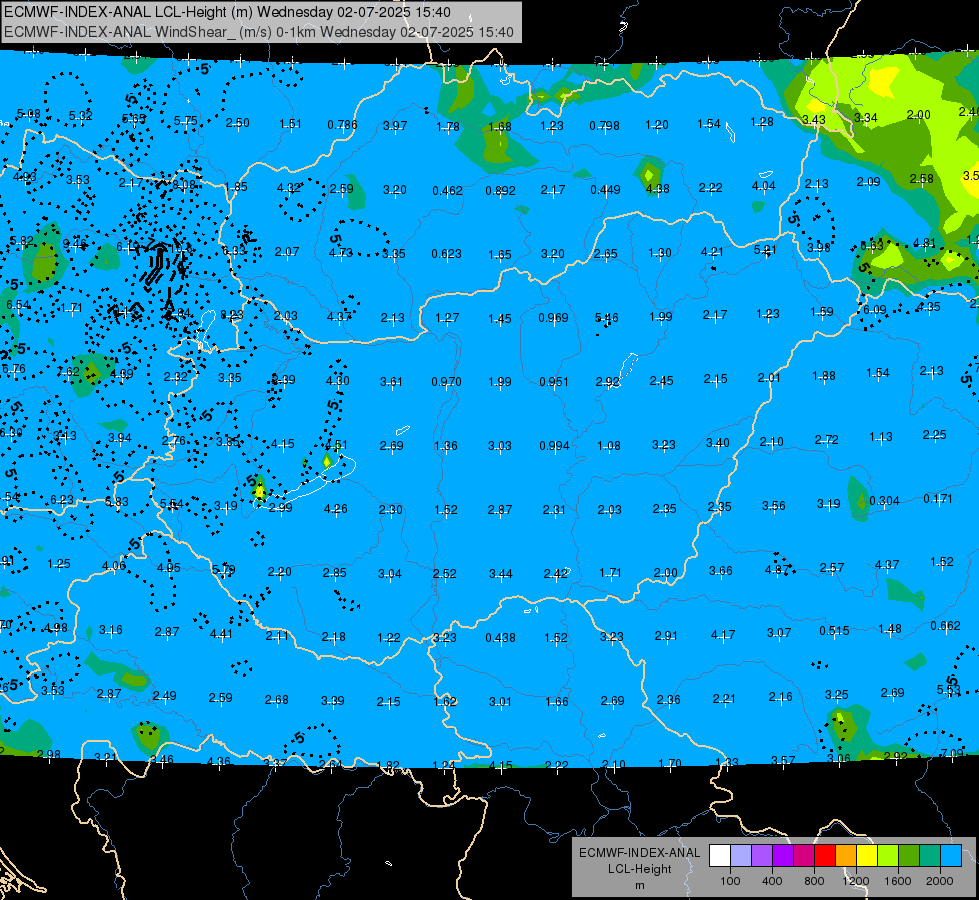Image resolution: width=979 pixels, height=900 pixels.
Task: Click the sky blue legend swatch
Action: [951, 855]
